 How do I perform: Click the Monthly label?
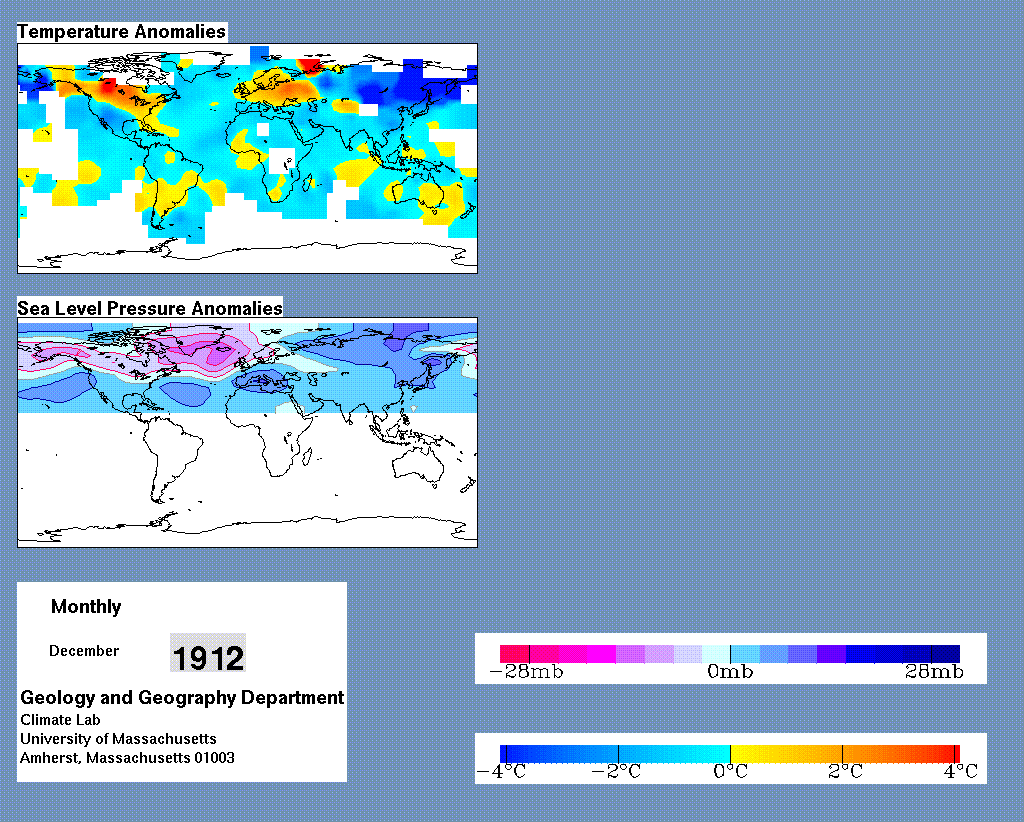click(x=86, y=607)
